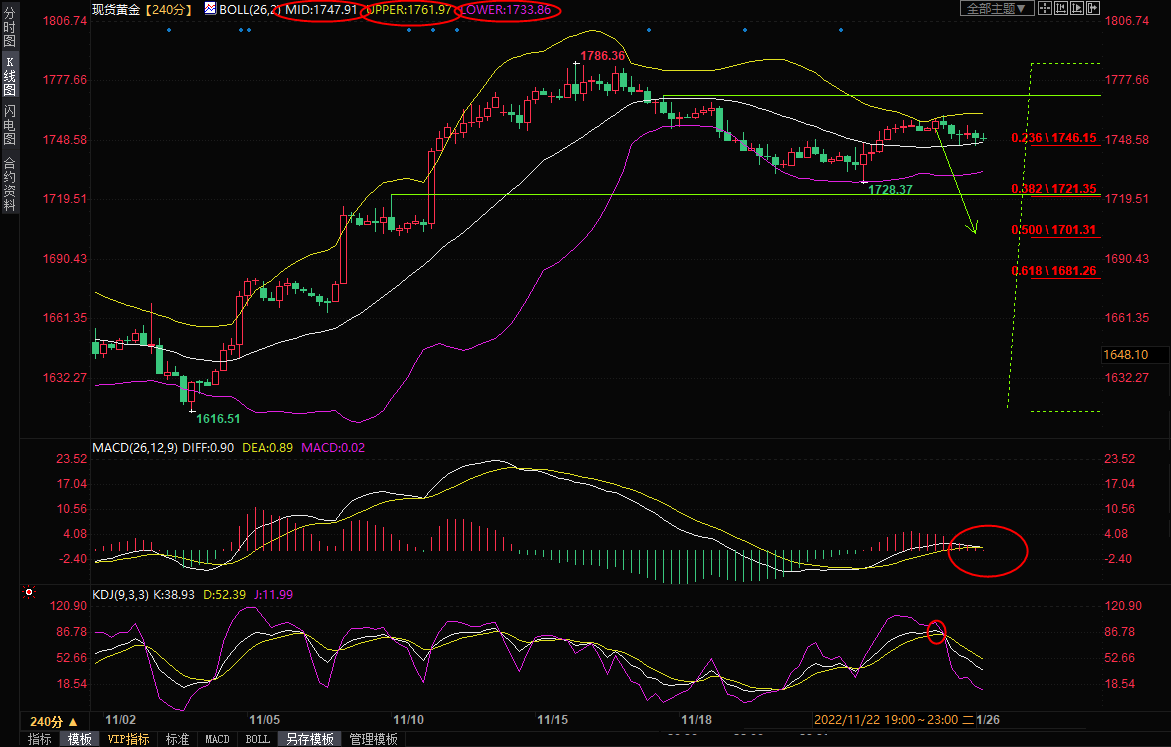
Task: Select the K线图 sidebar tab
Action: [9, 76]
